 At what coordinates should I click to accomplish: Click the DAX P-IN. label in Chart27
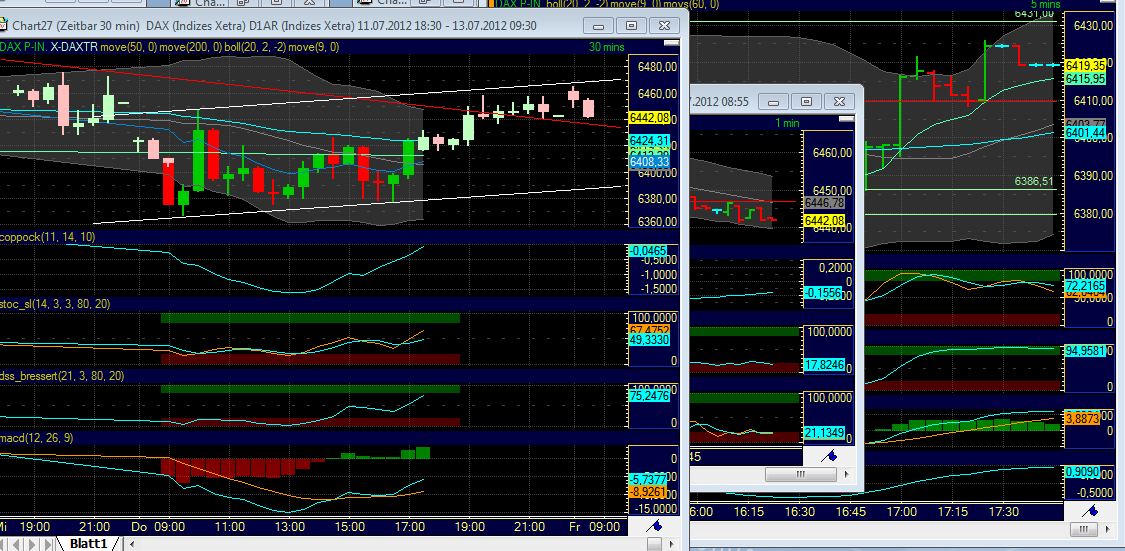point(23,47)
